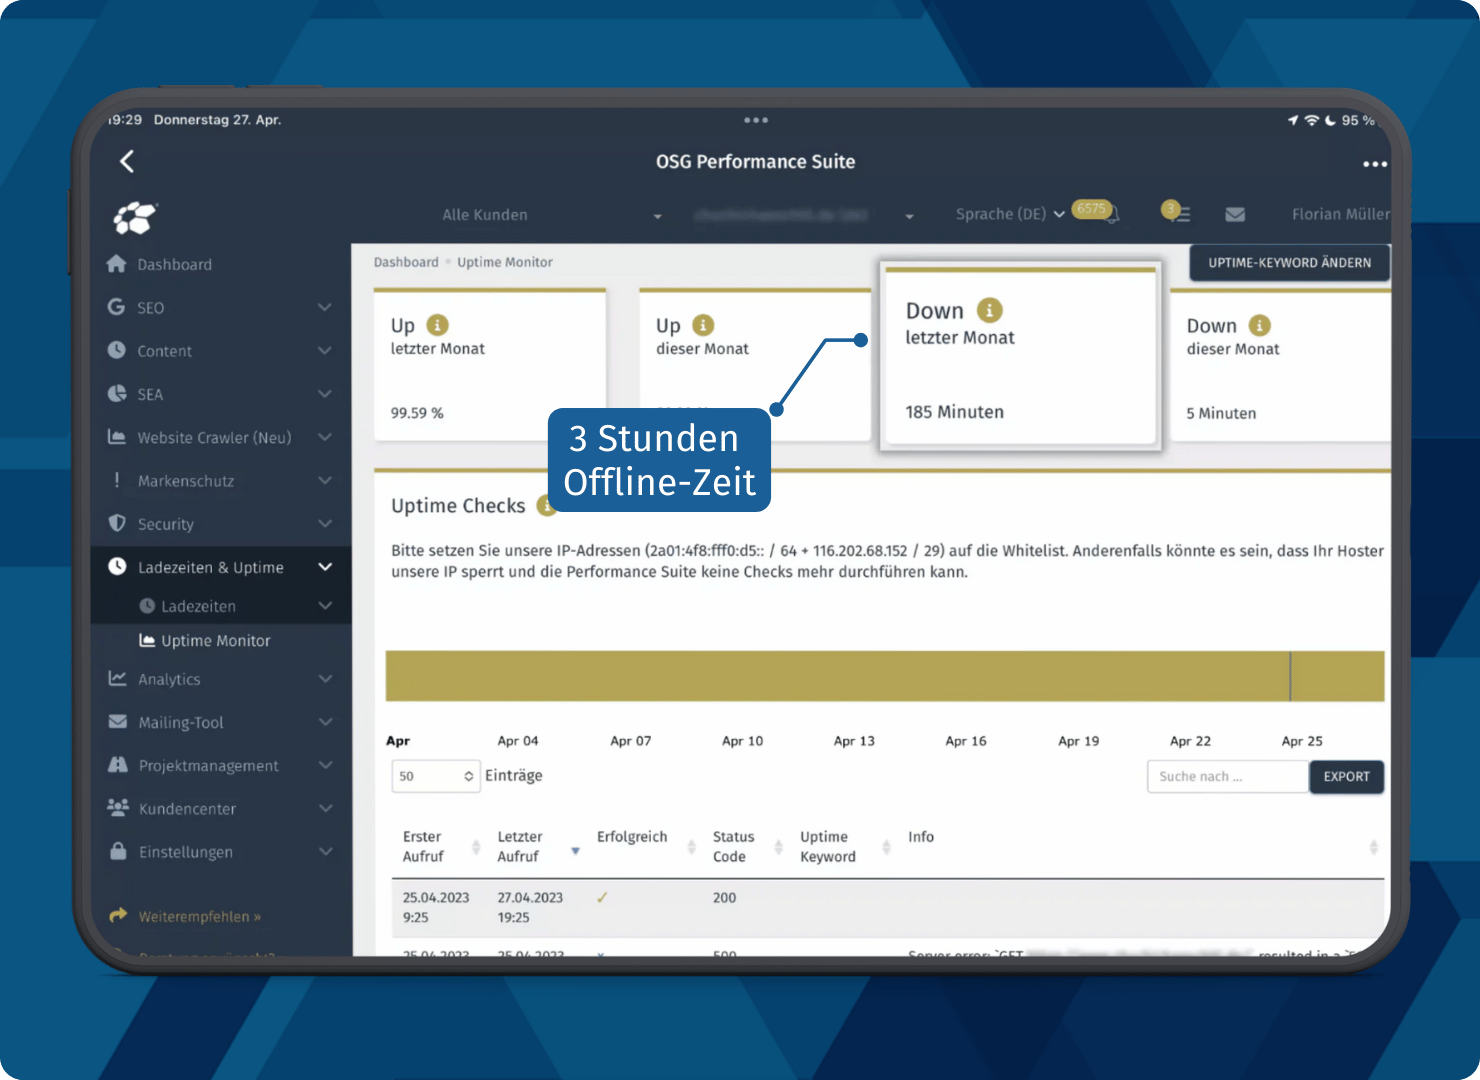Click the OSG logo in the sidebar
1480x1080 pixels.
tap(135, 217)
